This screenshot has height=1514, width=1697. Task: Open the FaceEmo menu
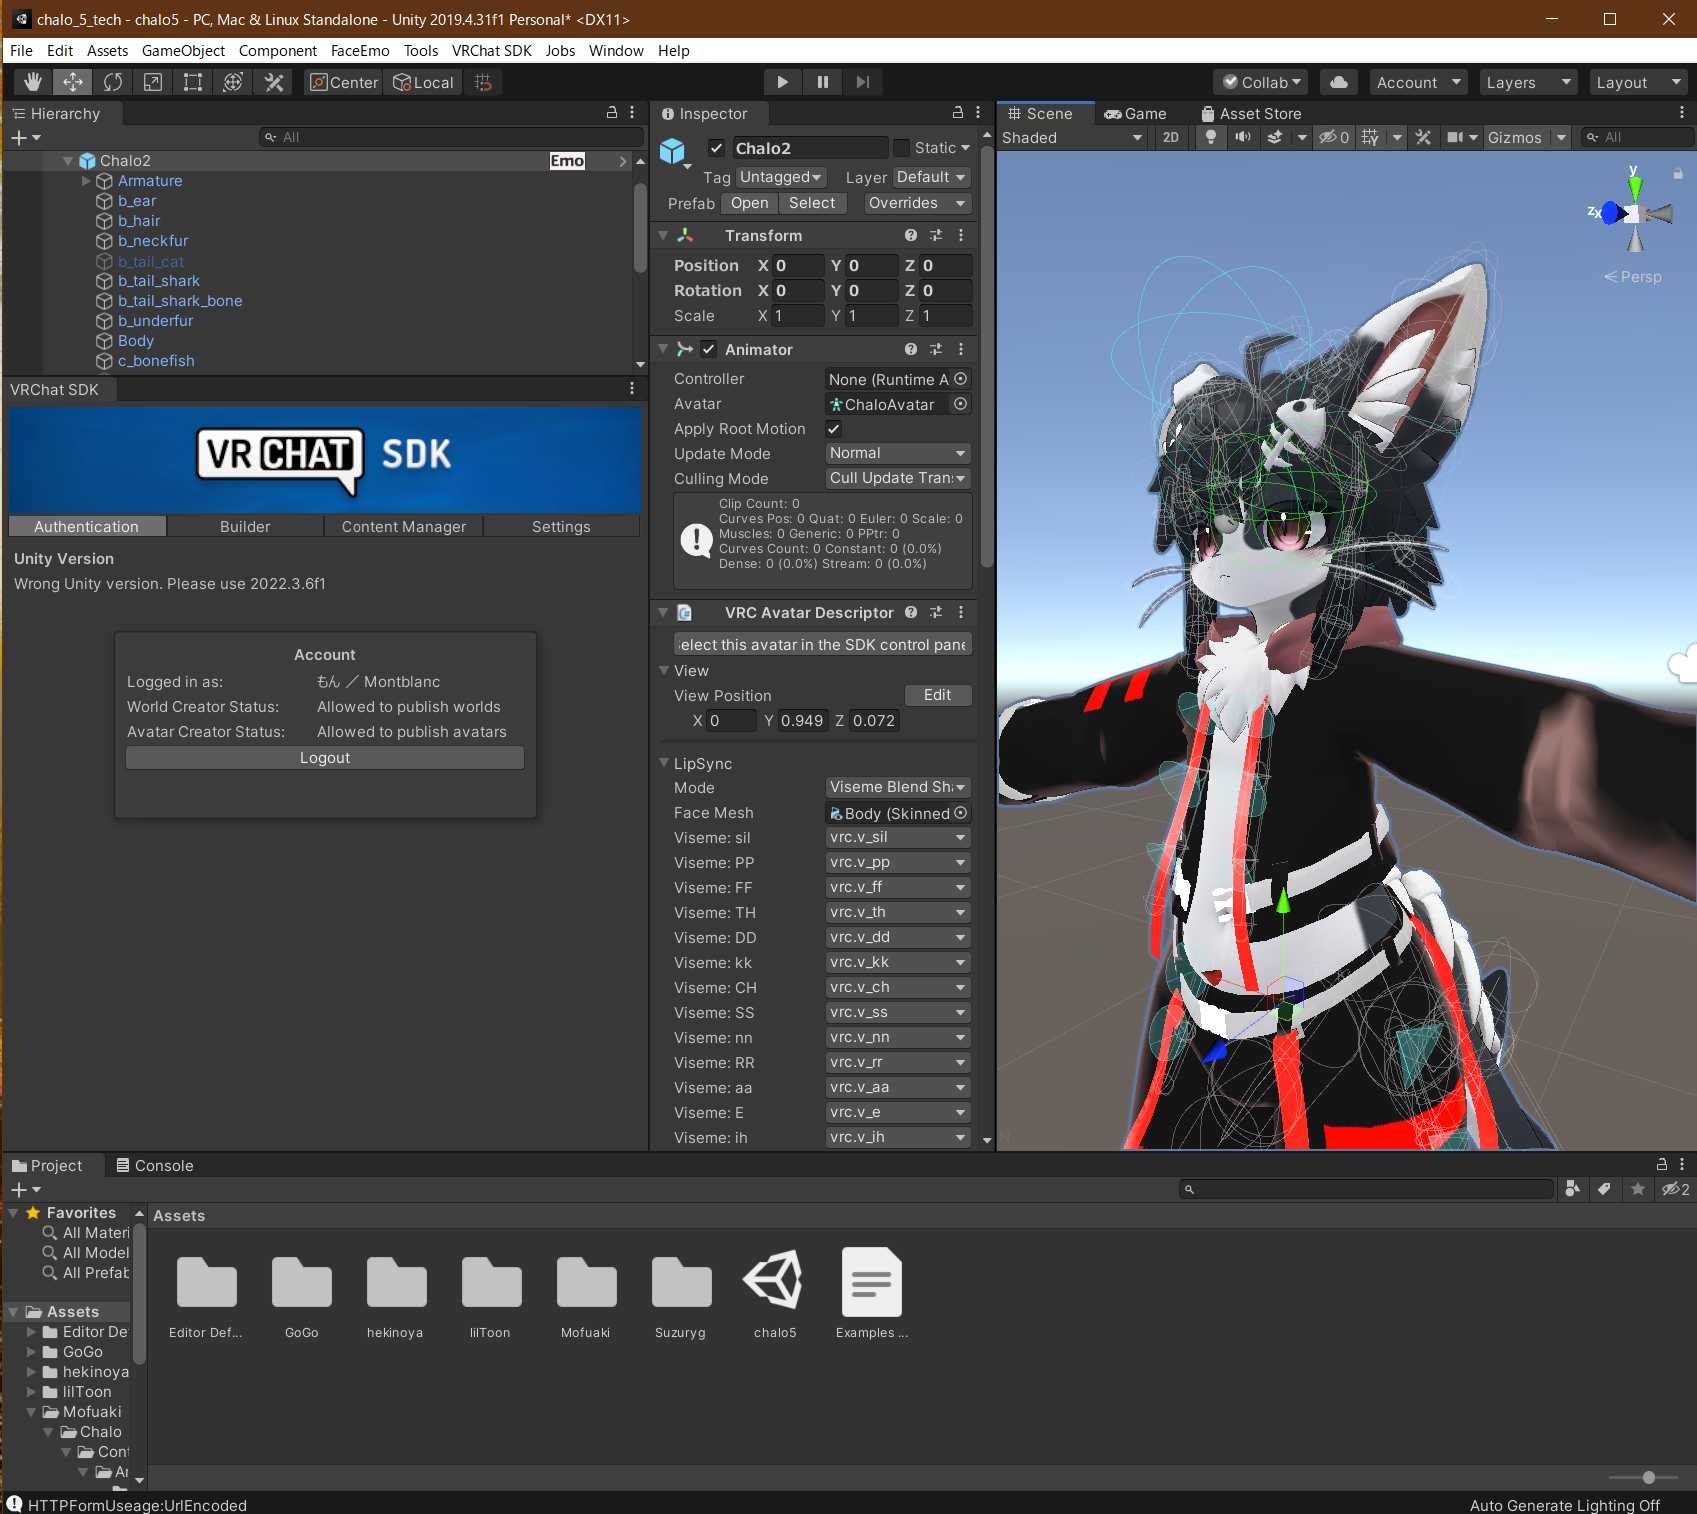(360, 51)
